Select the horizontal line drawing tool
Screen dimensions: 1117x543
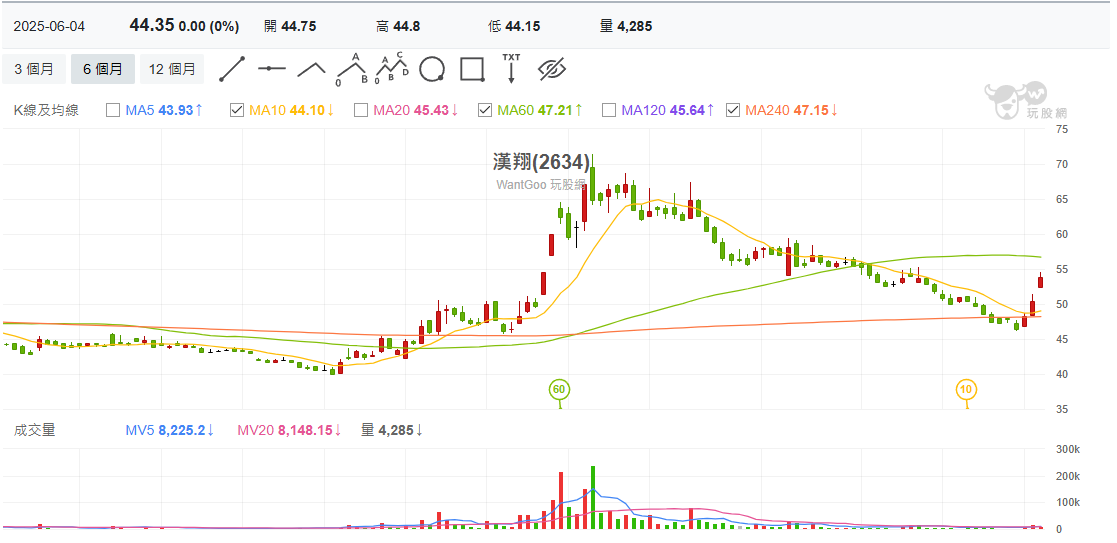[272, 69]
